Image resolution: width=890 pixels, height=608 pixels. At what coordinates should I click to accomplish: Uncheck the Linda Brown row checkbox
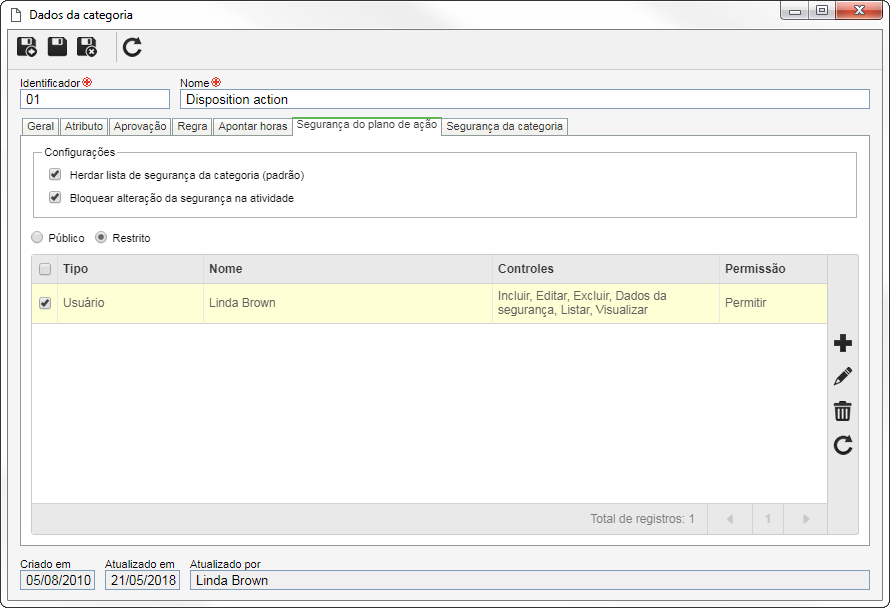tap(45, 303)
